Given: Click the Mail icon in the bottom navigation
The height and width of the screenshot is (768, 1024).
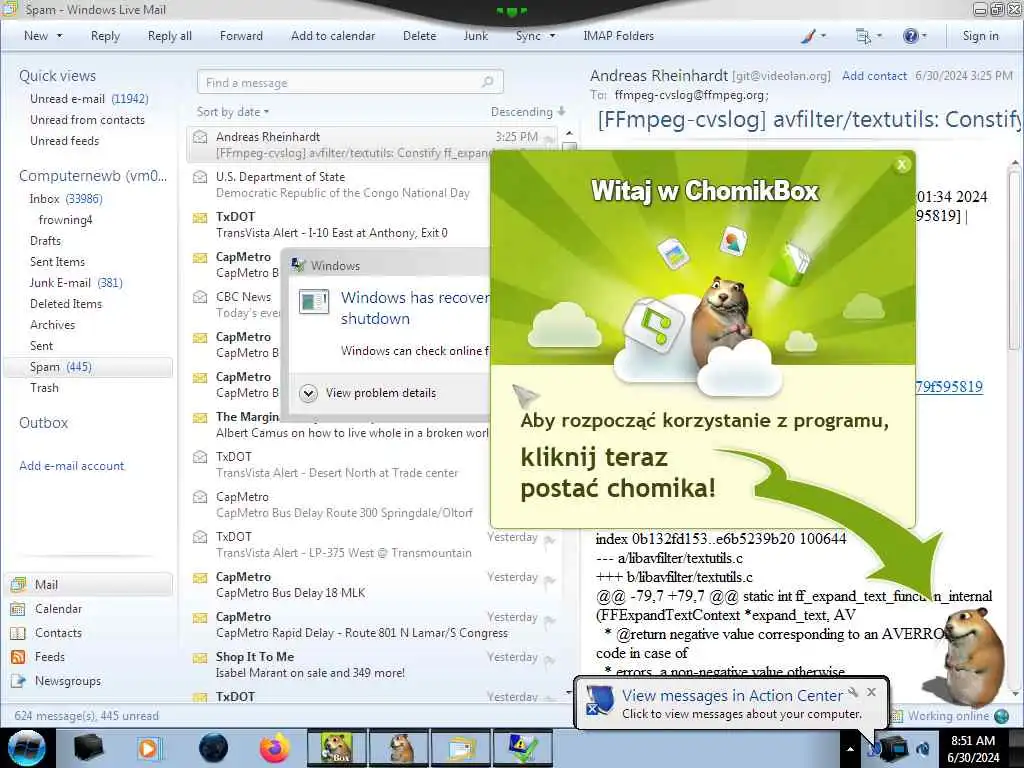Looking at the screenshot, I should [18, 584].
